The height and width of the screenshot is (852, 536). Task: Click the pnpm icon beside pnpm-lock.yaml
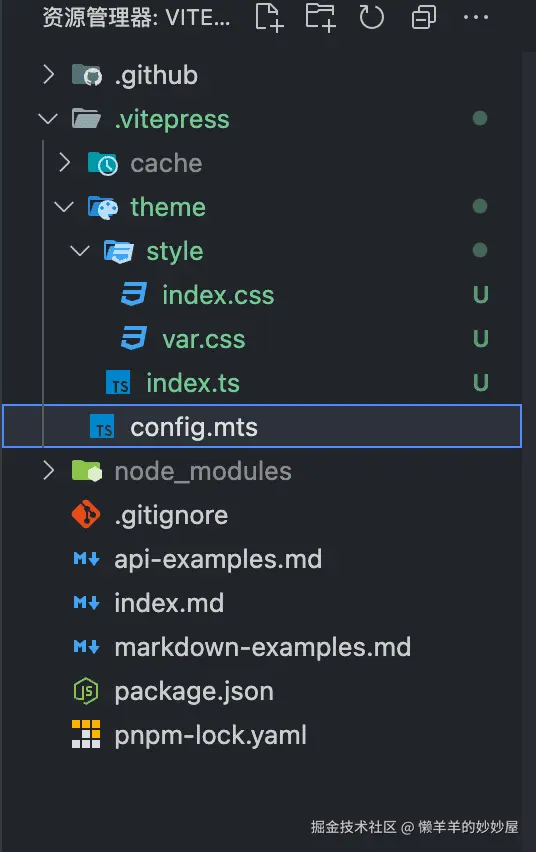click(86, 735)
